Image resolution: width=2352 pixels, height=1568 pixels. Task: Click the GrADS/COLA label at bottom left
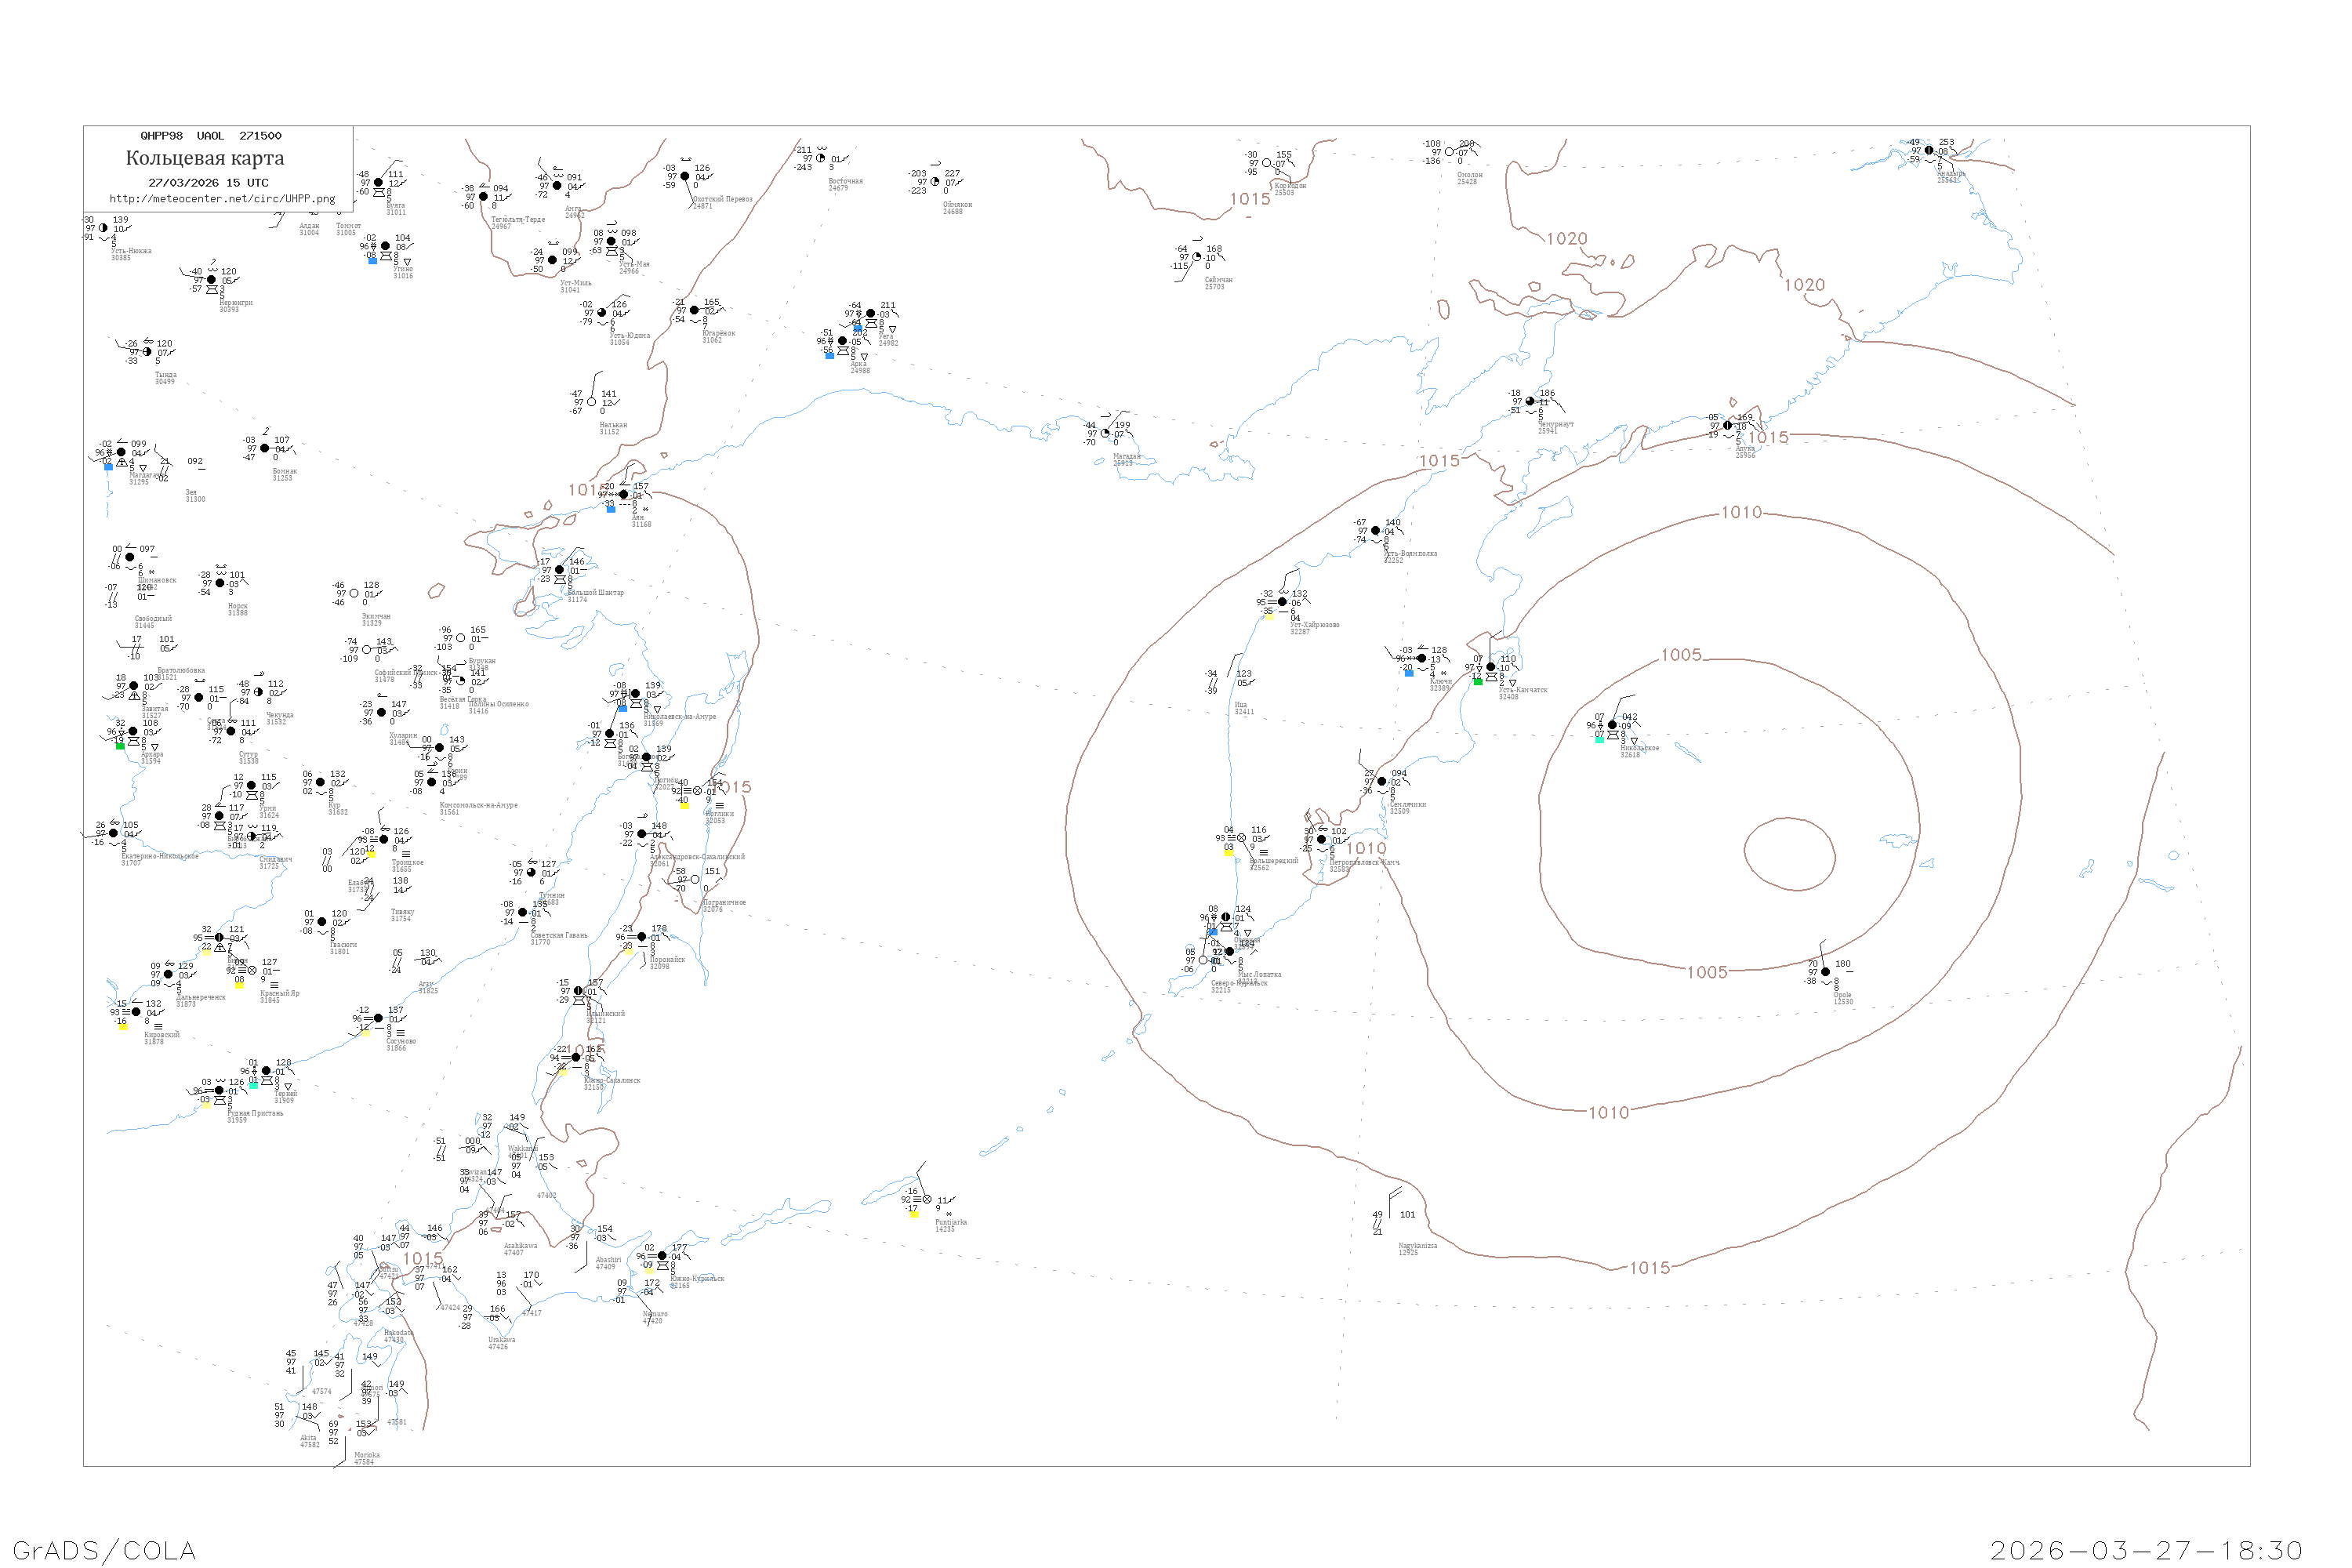coord(104,1551)
